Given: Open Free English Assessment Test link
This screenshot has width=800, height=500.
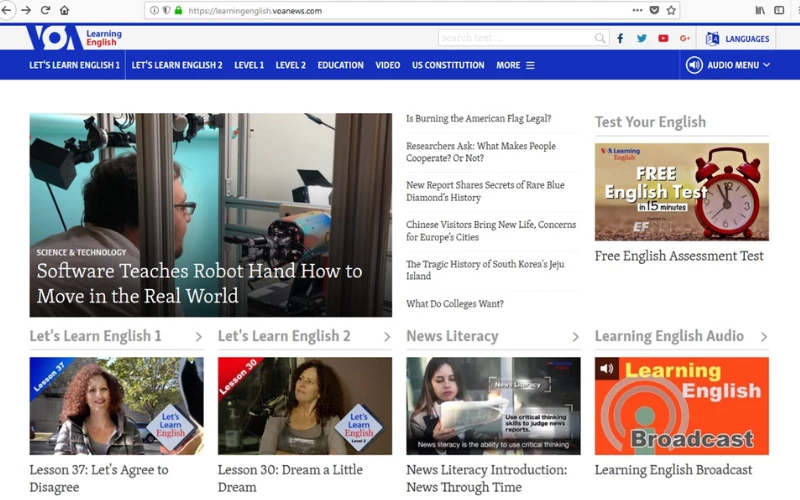Looking at the screenshot, I should click(679, 256).
